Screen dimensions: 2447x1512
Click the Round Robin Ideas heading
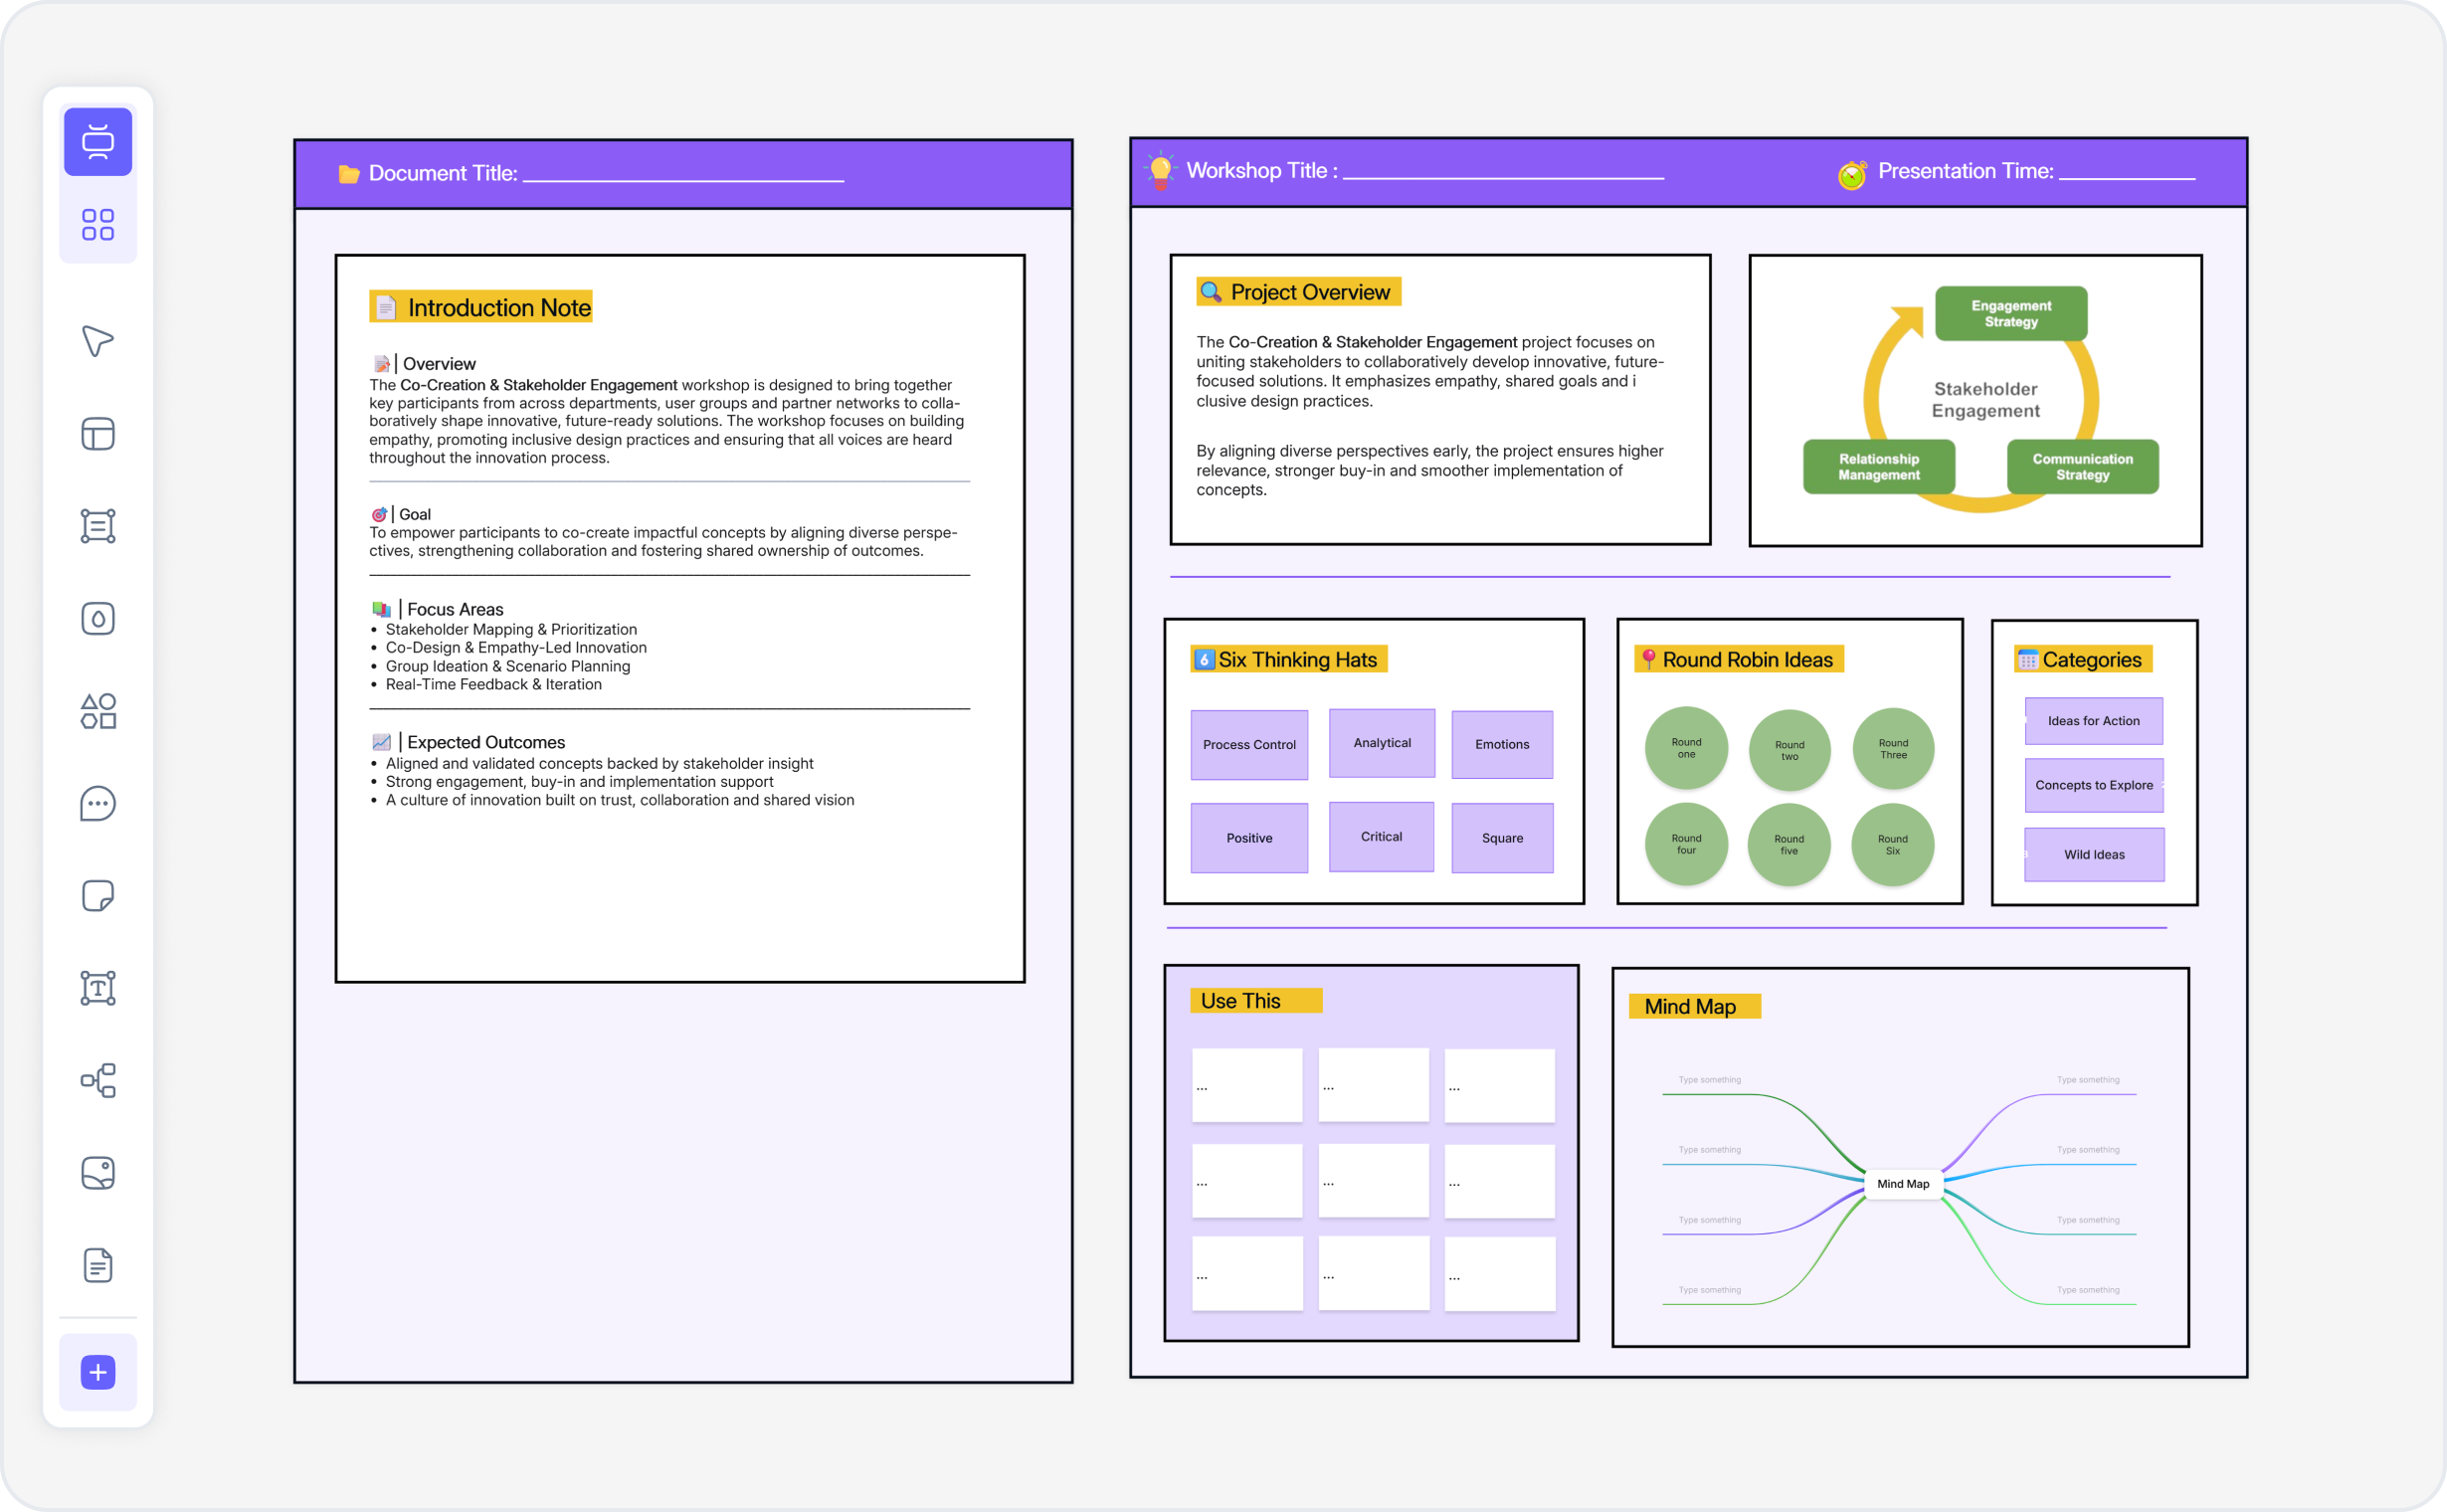(1738, 660)
